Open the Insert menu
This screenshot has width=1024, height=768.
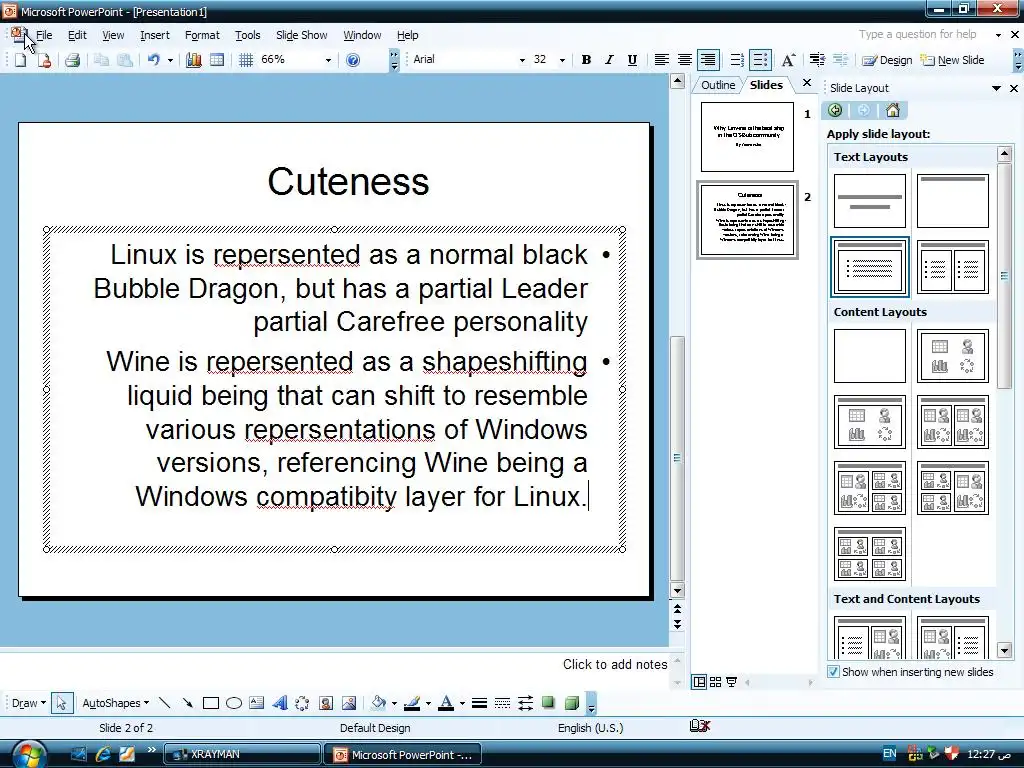coord(154,35)
